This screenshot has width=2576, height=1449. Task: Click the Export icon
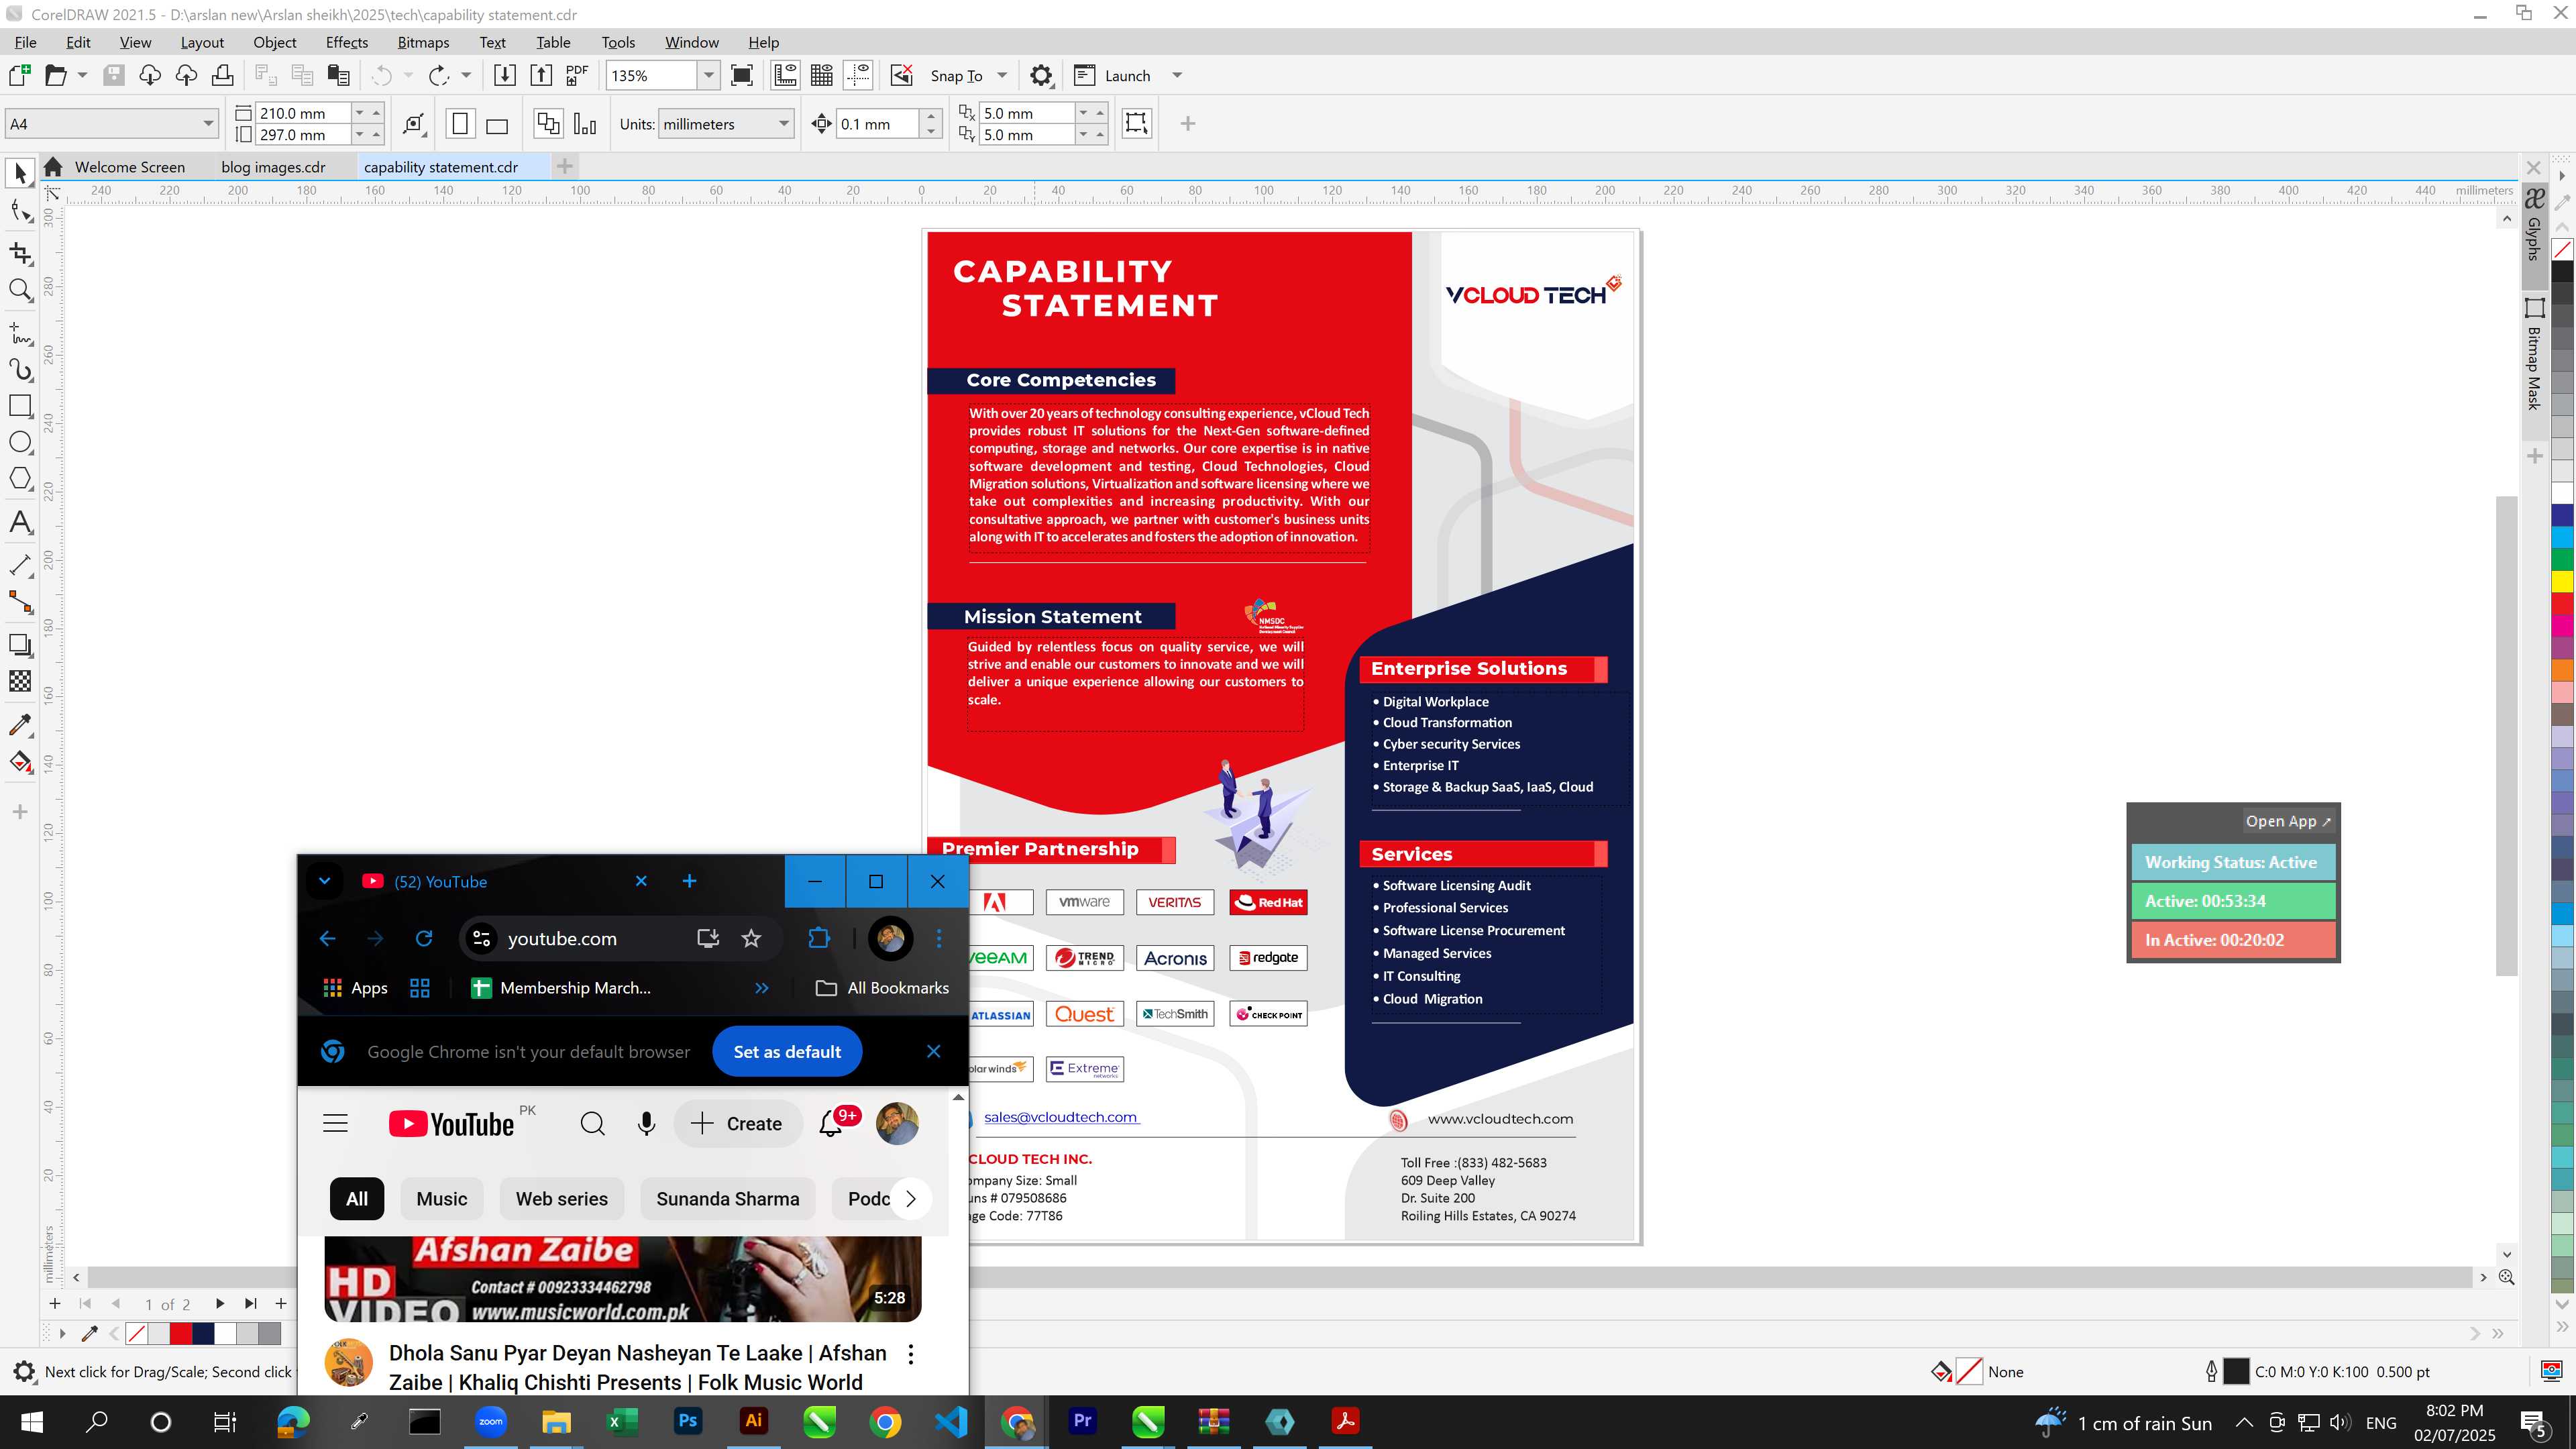tap(541, 75)
